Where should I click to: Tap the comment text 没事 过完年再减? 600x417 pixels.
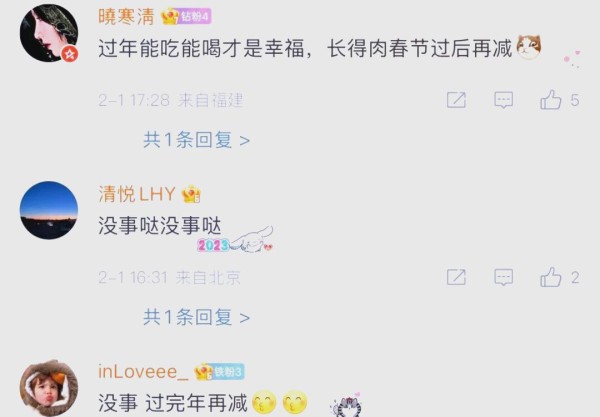point(173,403)
